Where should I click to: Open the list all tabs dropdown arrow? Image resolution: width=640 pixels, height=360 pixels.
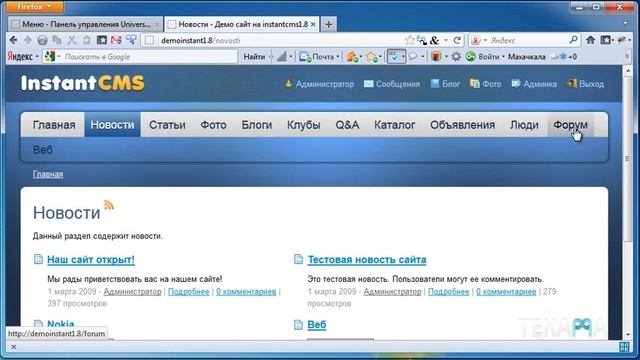[x=625, y=24]
